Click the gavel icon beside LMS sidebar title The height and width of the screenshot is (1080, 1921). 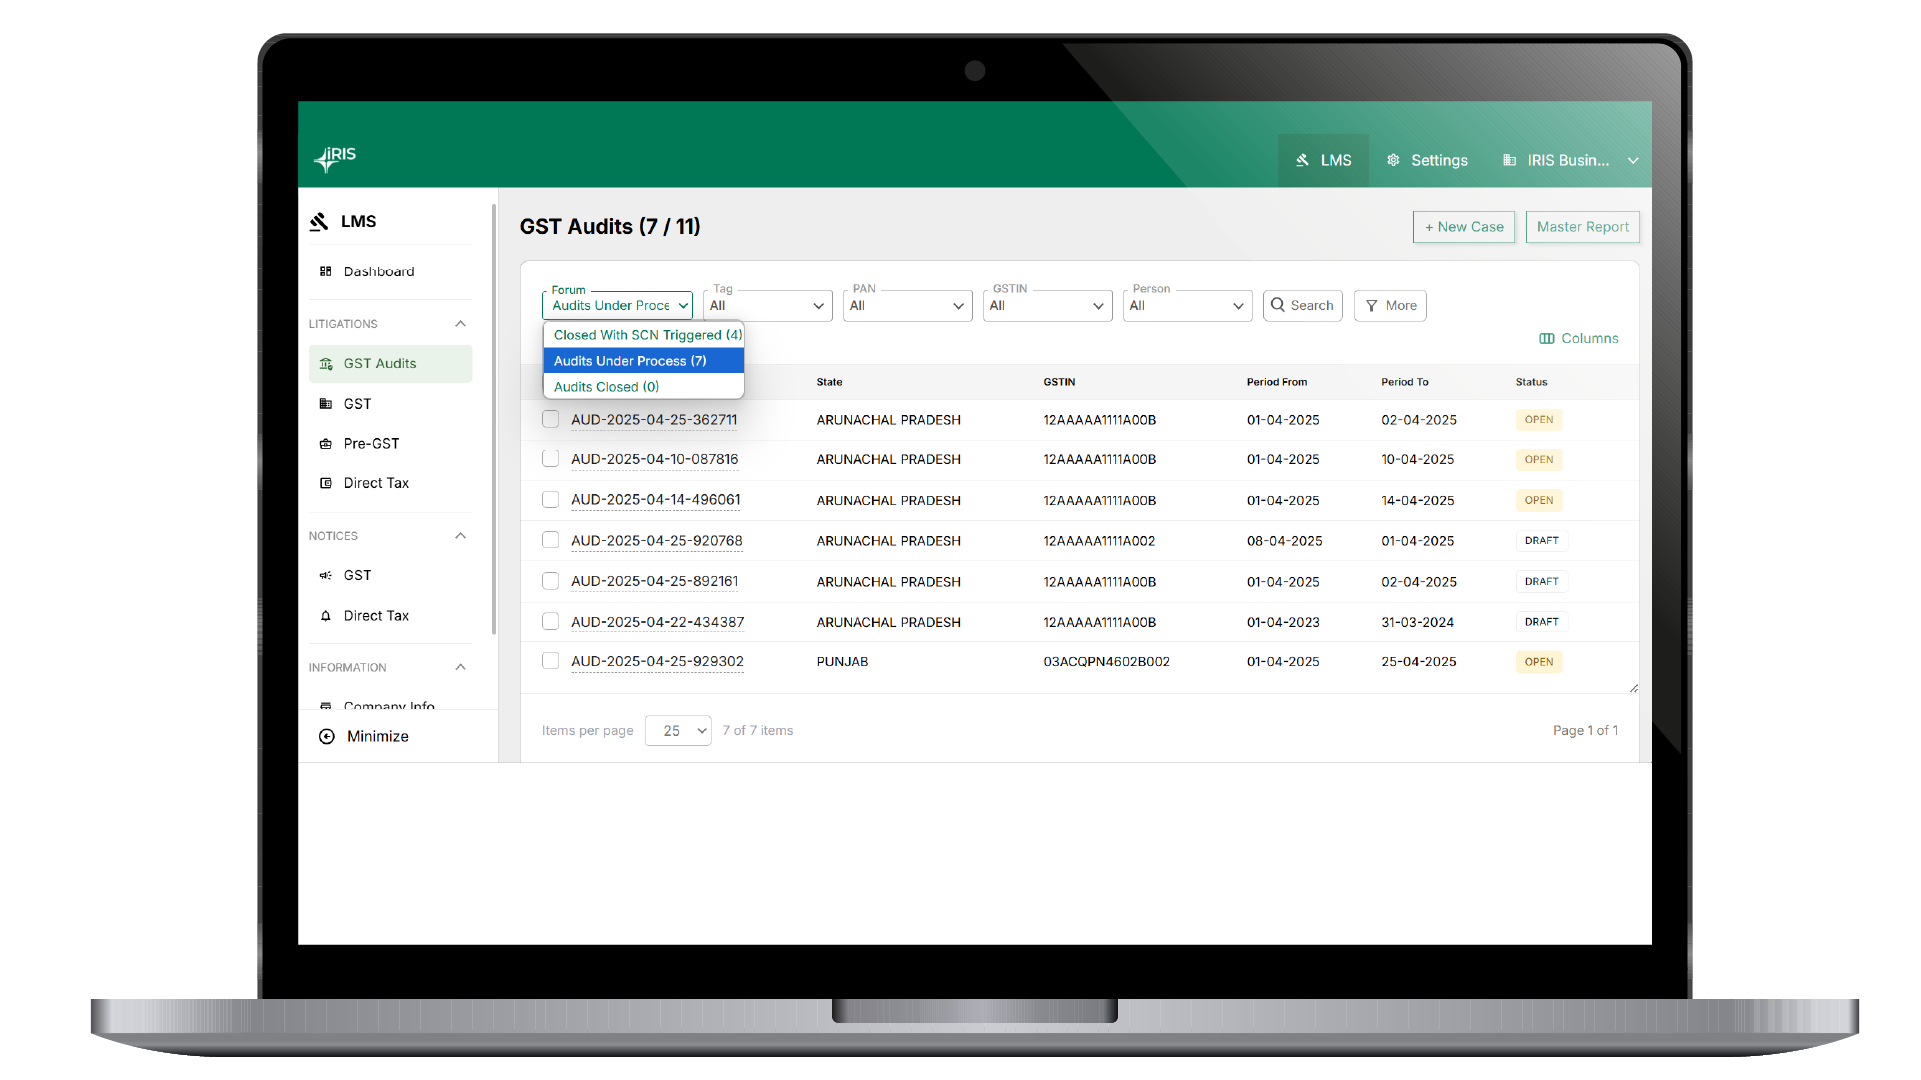(x=319, y=221)
